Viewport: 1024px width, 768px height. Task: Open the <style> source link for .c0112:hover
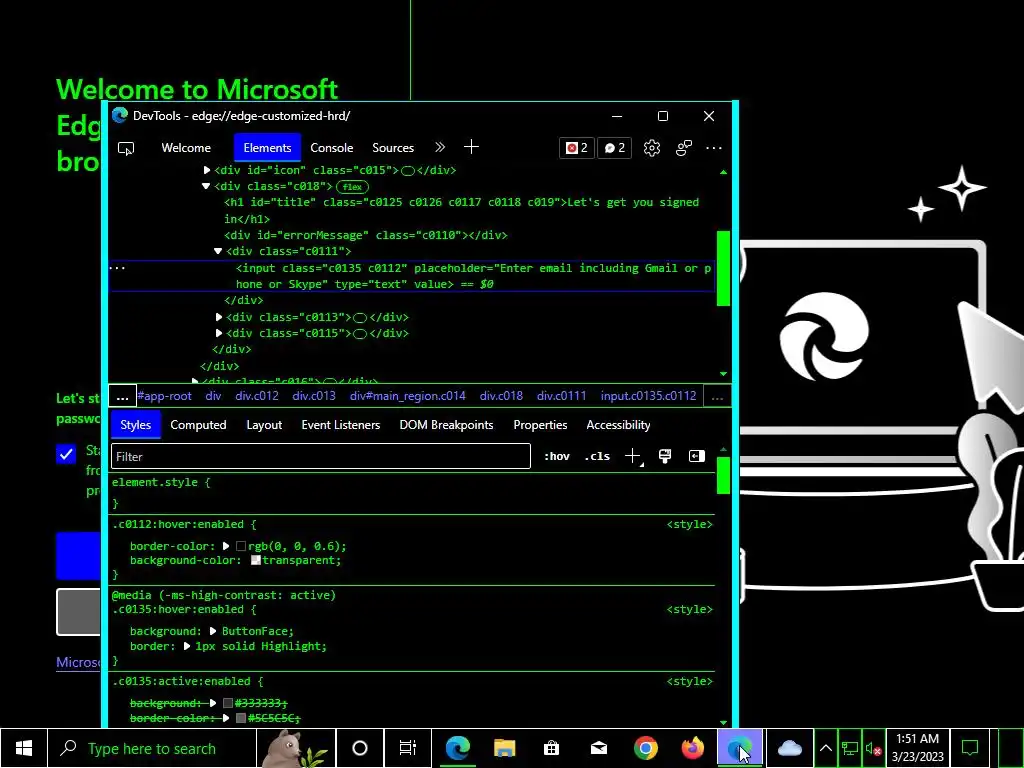pos(690,524)
